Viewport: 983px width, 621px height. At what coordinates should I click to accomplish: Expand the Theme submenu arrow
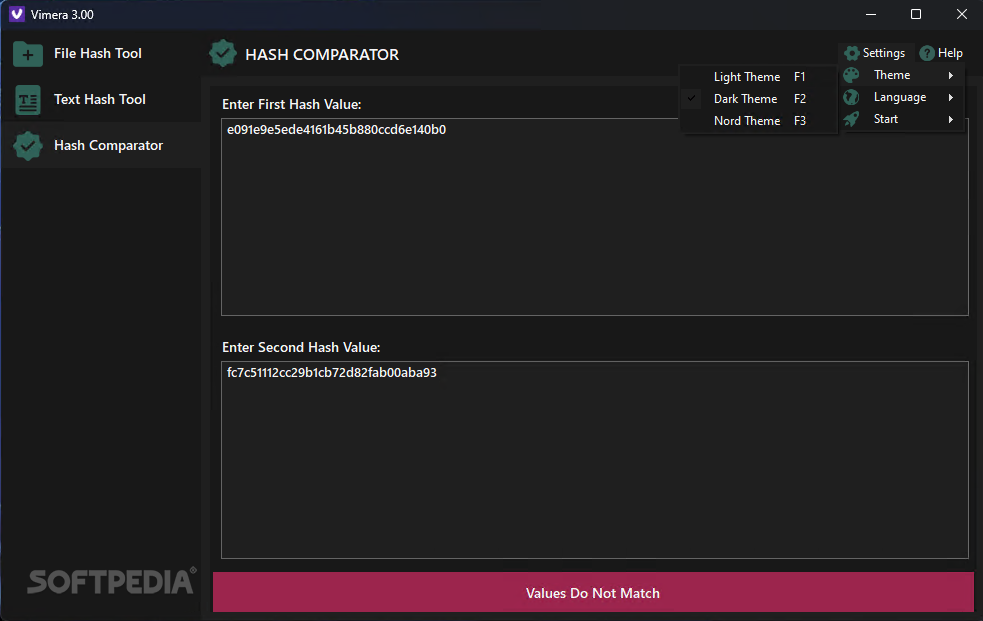pos(951,75)
